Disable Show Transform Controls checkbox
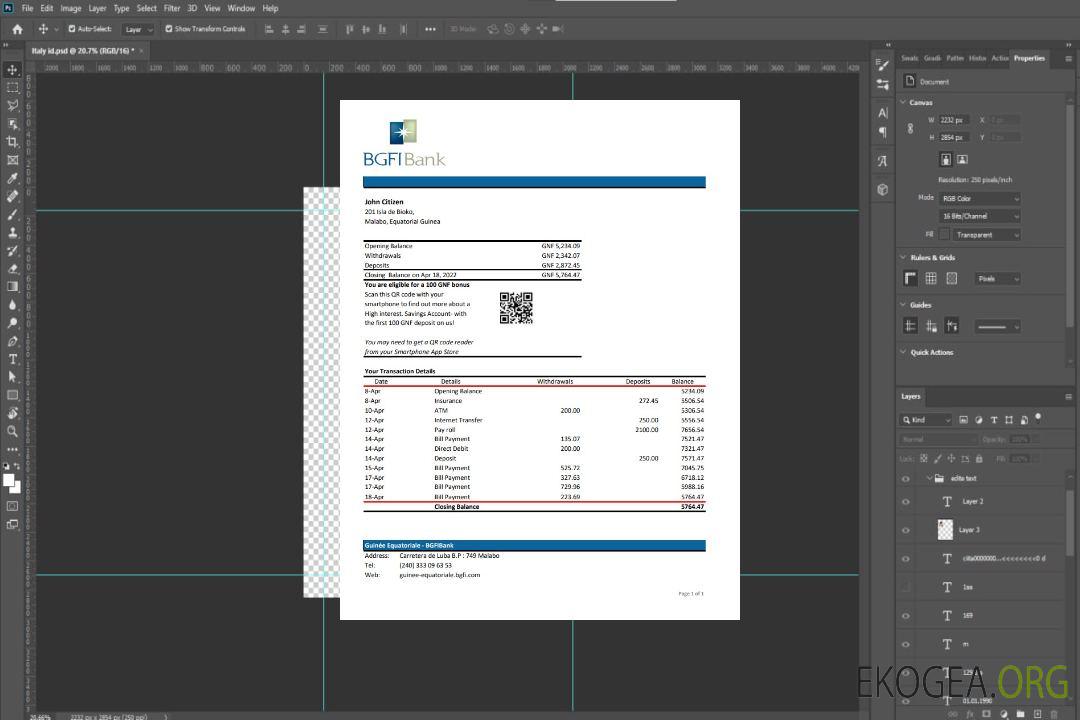 click(x=169, y=29)
